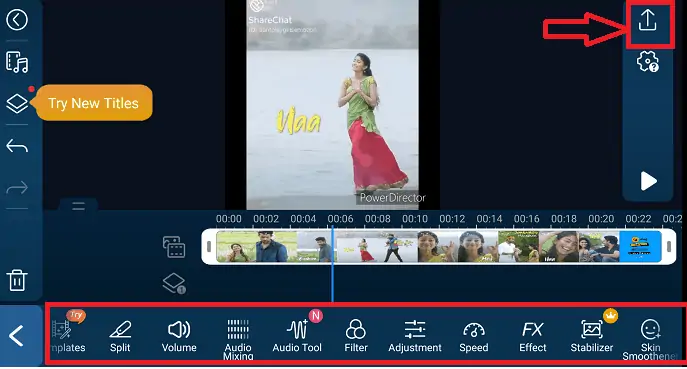Open the Volume tool
Image resolution: width=687 pixels, height=369 pixels.
tap(179, 337)
